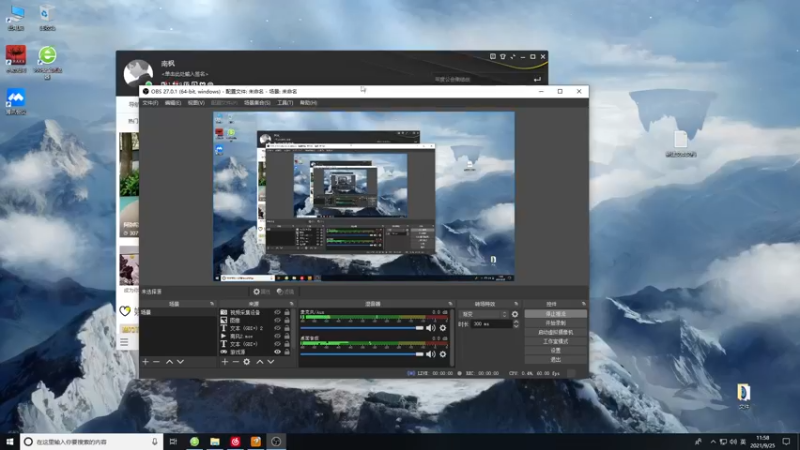Viewport: 800px width, 450px height.
Task: Open OBS icon in Windows taskbar
Action: click(x=276, y=441)
